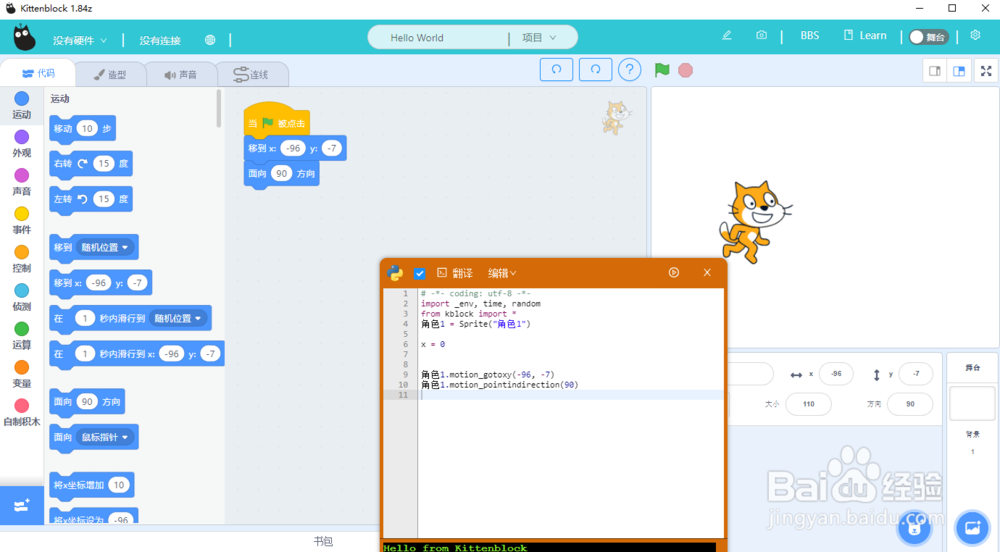Click the 大小 size field showing 110
The image size is (1000, 552).
[809, 404]
